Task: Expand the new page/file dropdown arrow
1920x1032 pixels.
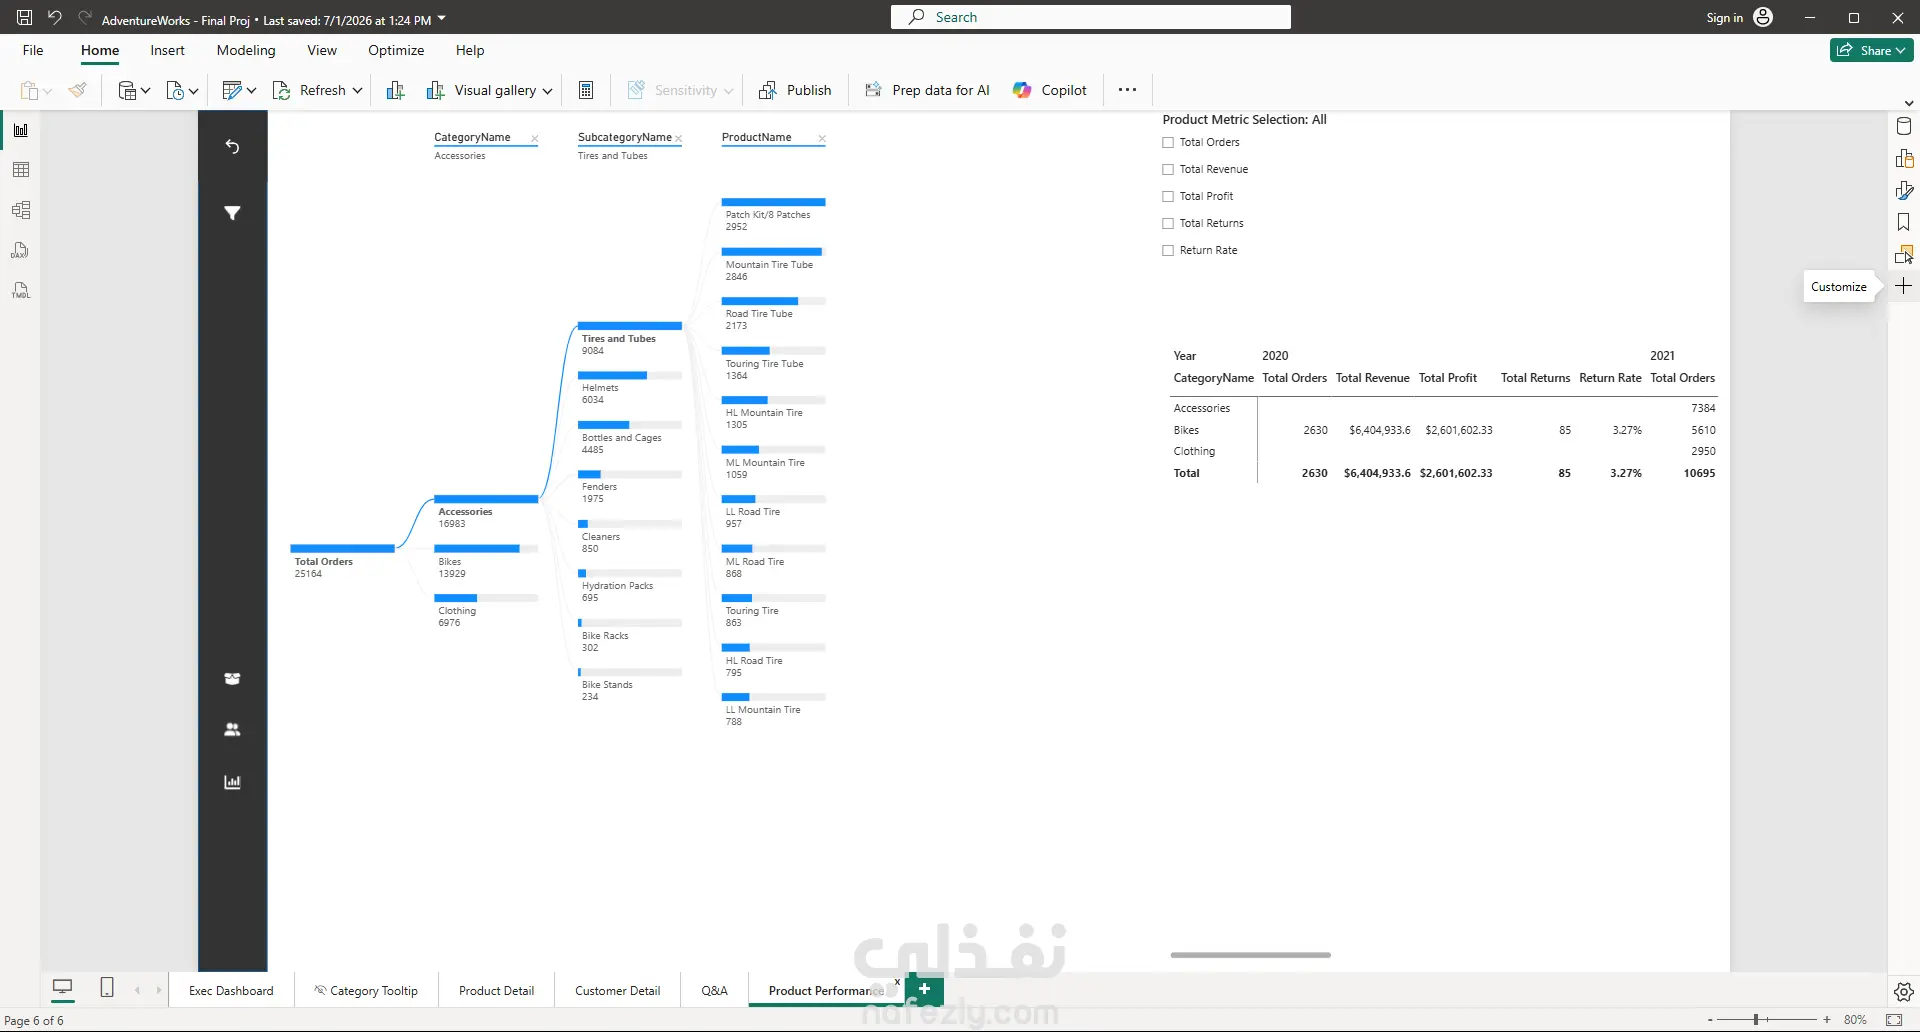Action: pyautogui.click(x=193, y=91)
